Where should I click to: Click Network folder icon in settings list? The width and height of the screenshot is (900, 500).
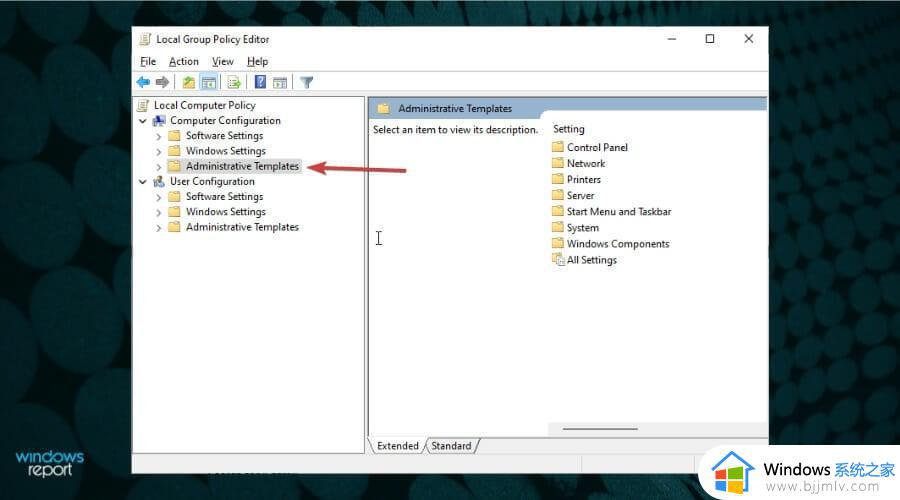pos(558,163)
